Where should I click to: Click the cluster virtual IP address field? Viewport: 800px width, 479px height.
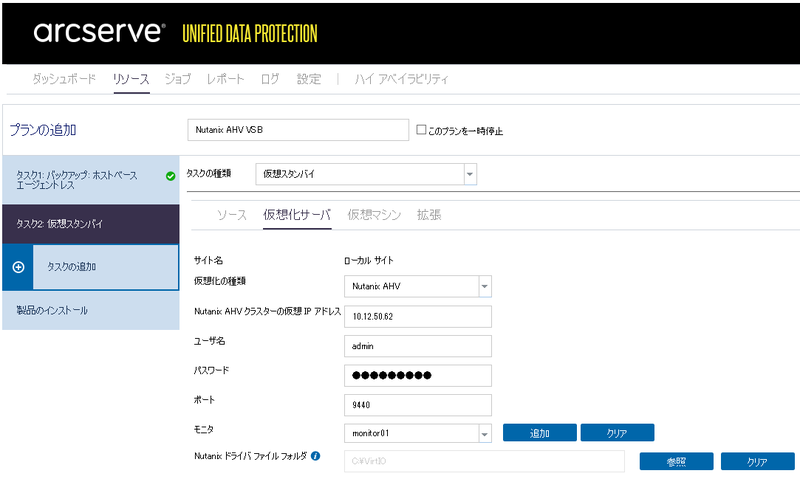click(x=418, y=316)
